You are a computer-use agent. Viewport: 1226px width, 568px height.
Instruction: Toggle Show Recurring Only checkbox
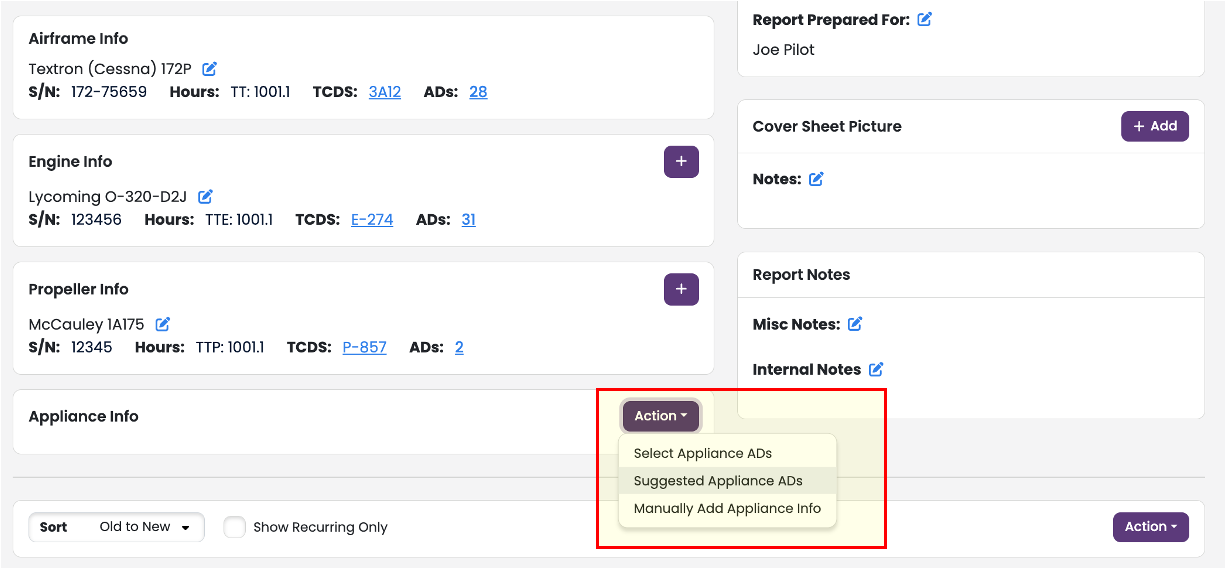point(235,527)
